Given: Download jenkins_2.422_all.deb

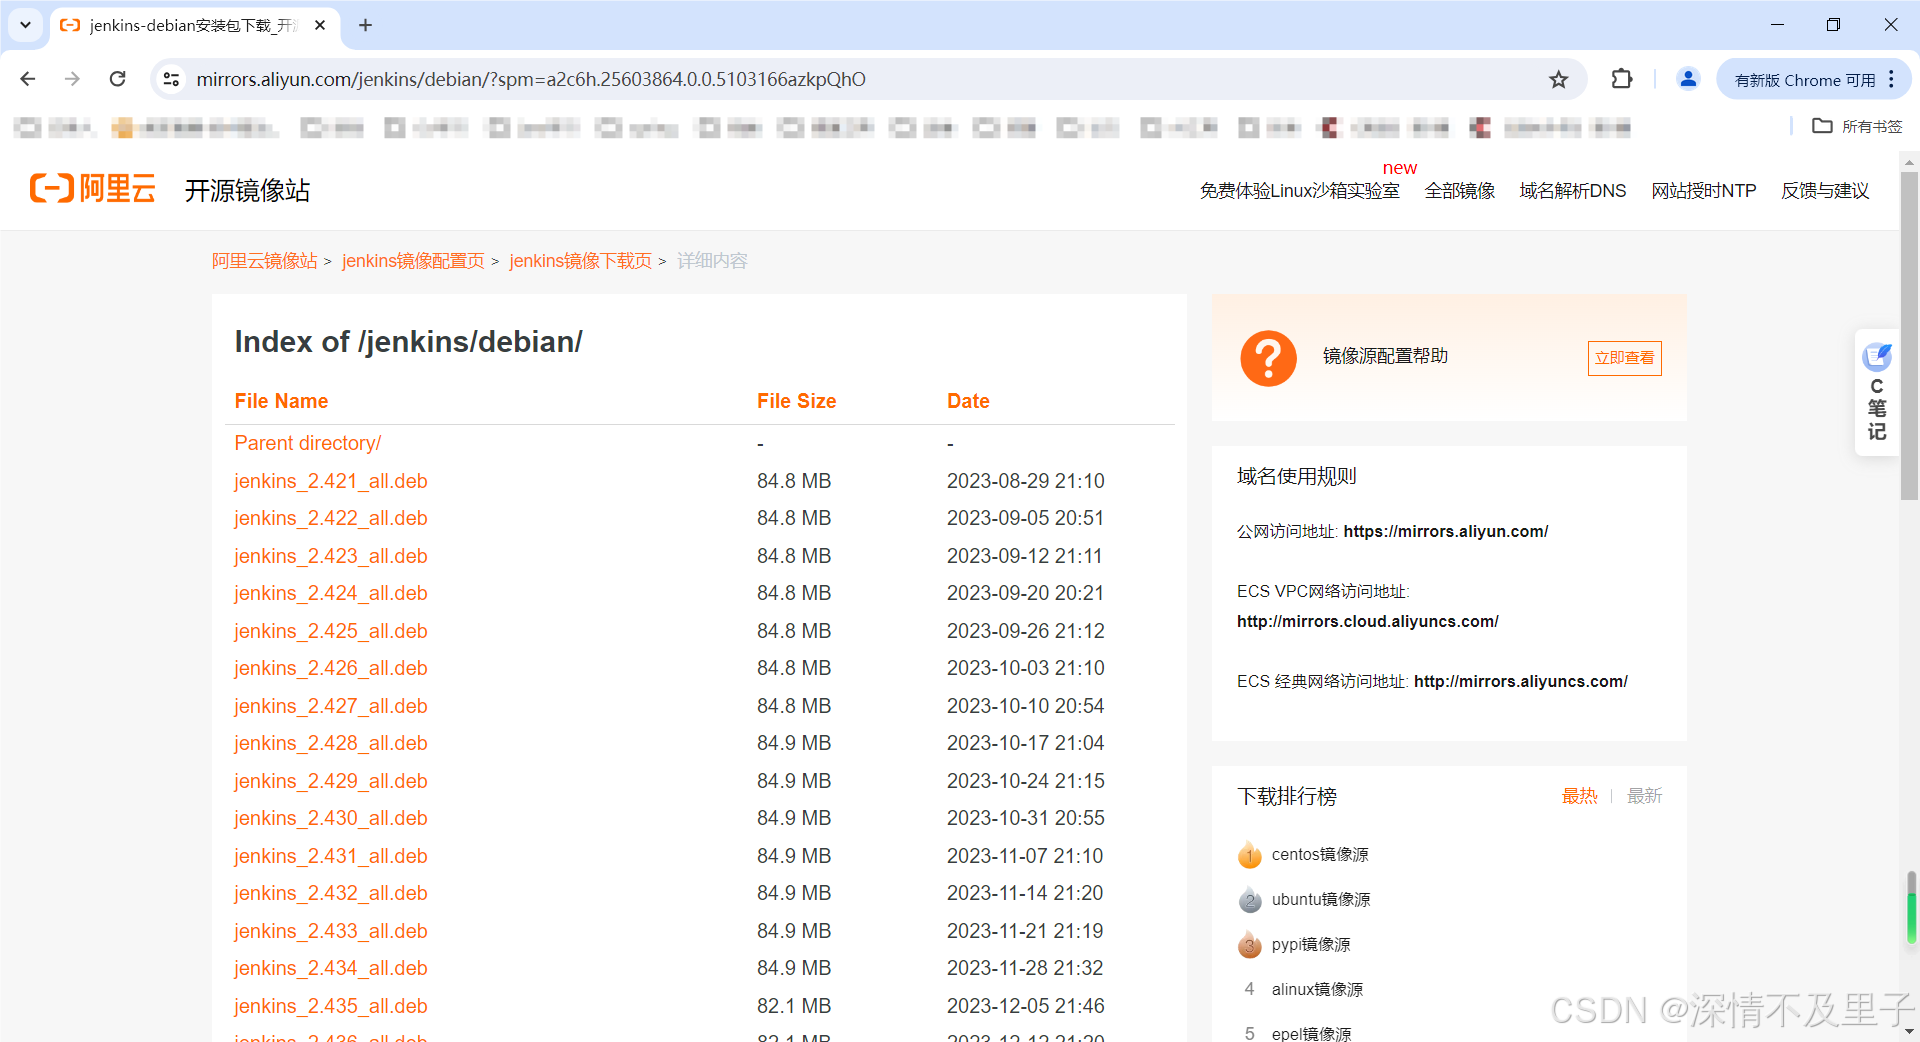Looking at the screenshot, I should (331, 518).
